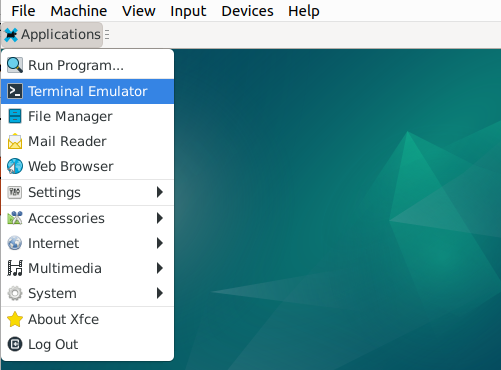501x370 pixels.
Task: Select File Manager menu entry
Action: point(88,116)
